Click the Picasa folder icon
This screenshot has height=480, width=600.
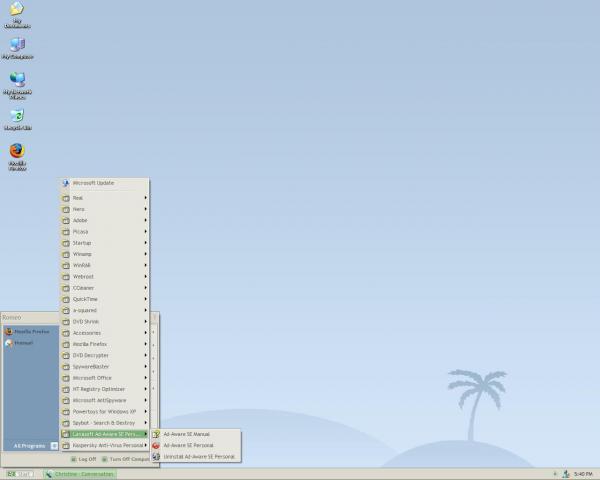(66, 232)
